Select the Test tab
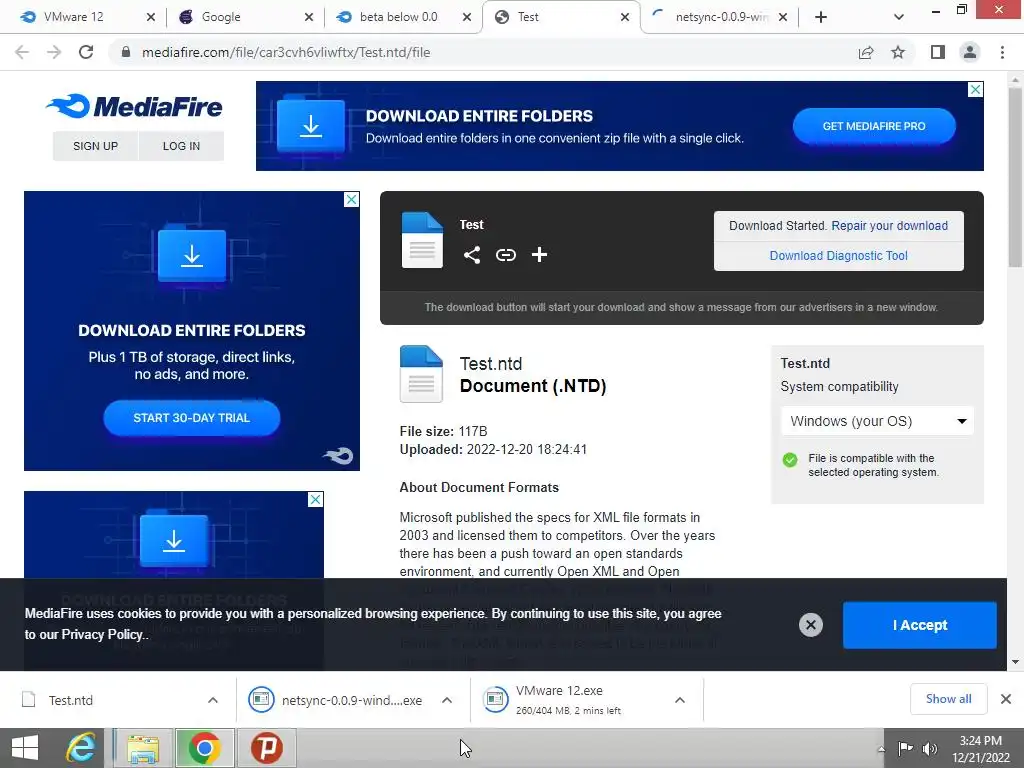This screenshot has width=1024, height=768. point(528,17)
